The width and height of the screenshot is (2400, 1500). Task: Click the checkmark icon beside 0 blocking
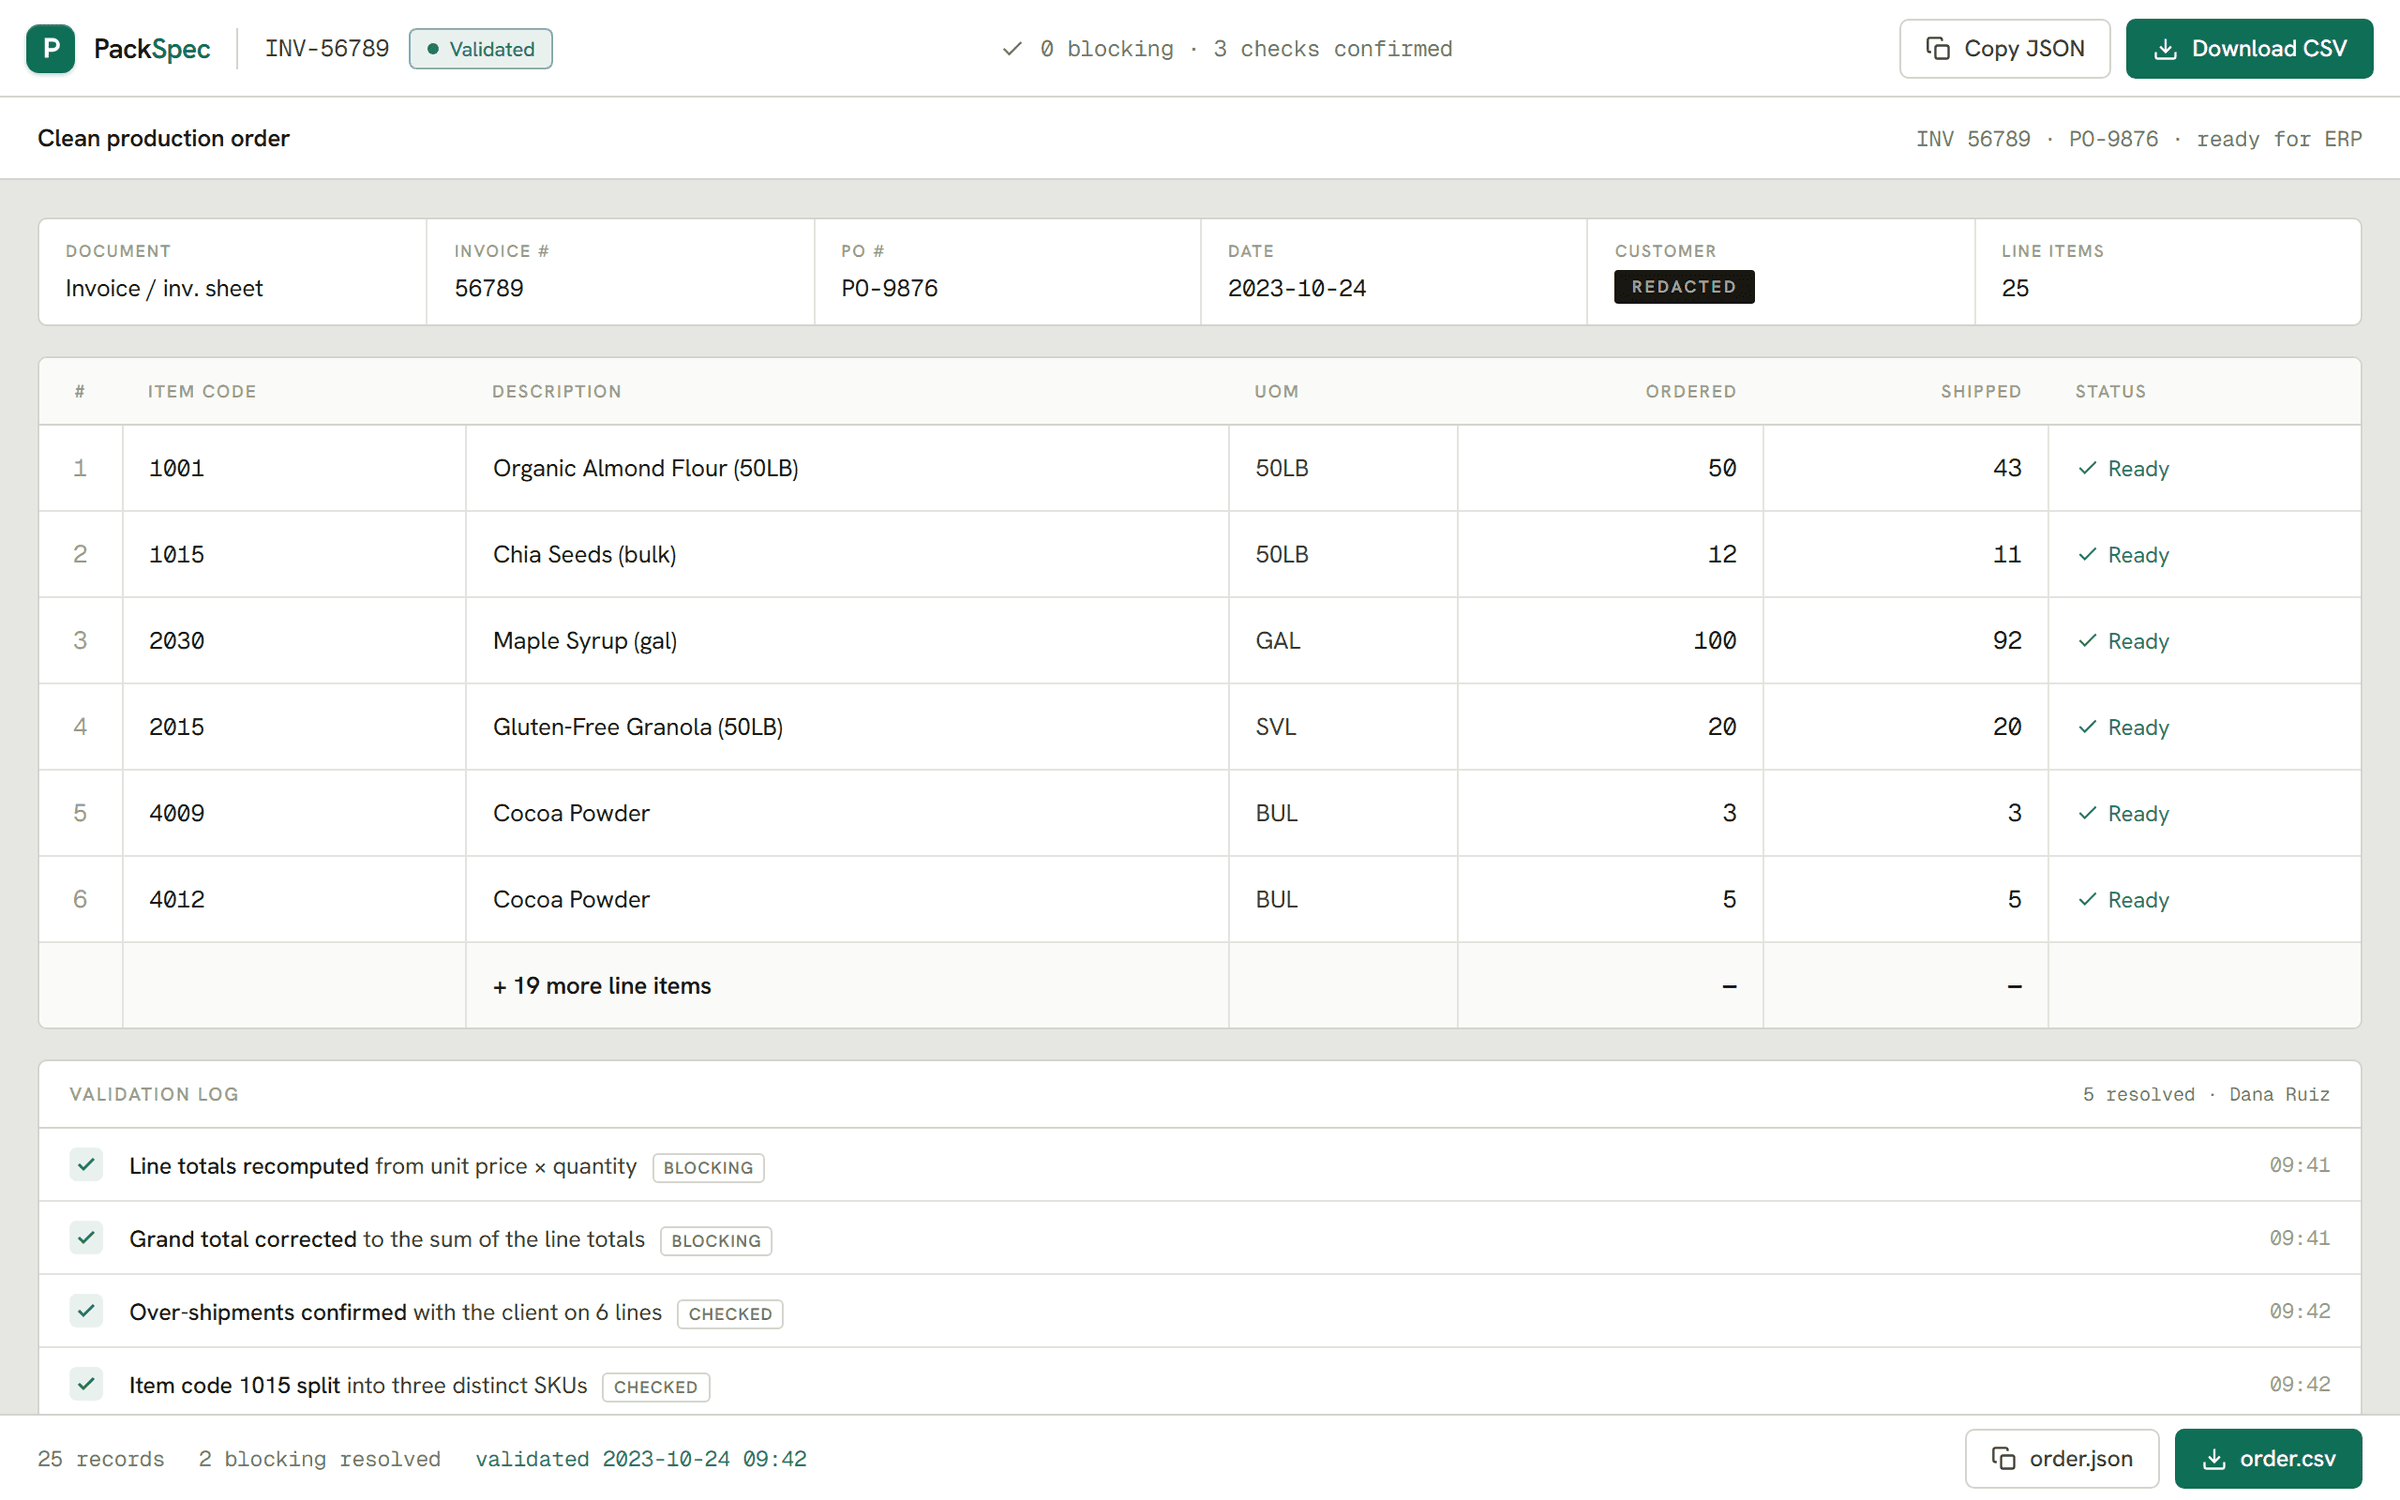[x=1012, y=48]
